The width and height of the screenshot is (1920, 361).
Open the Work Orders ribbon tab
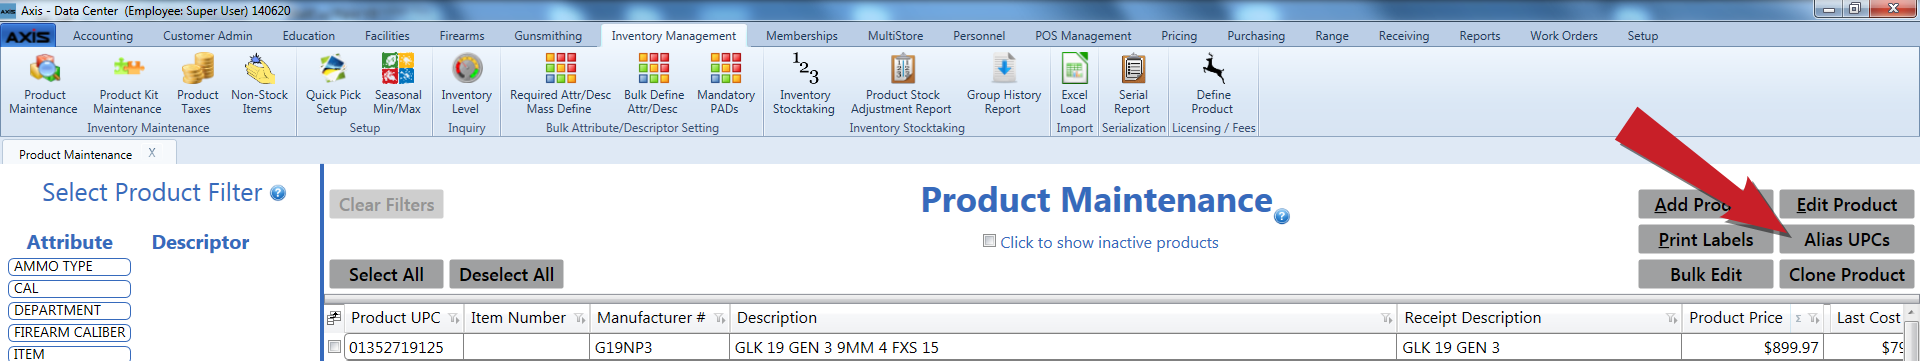1563,36
